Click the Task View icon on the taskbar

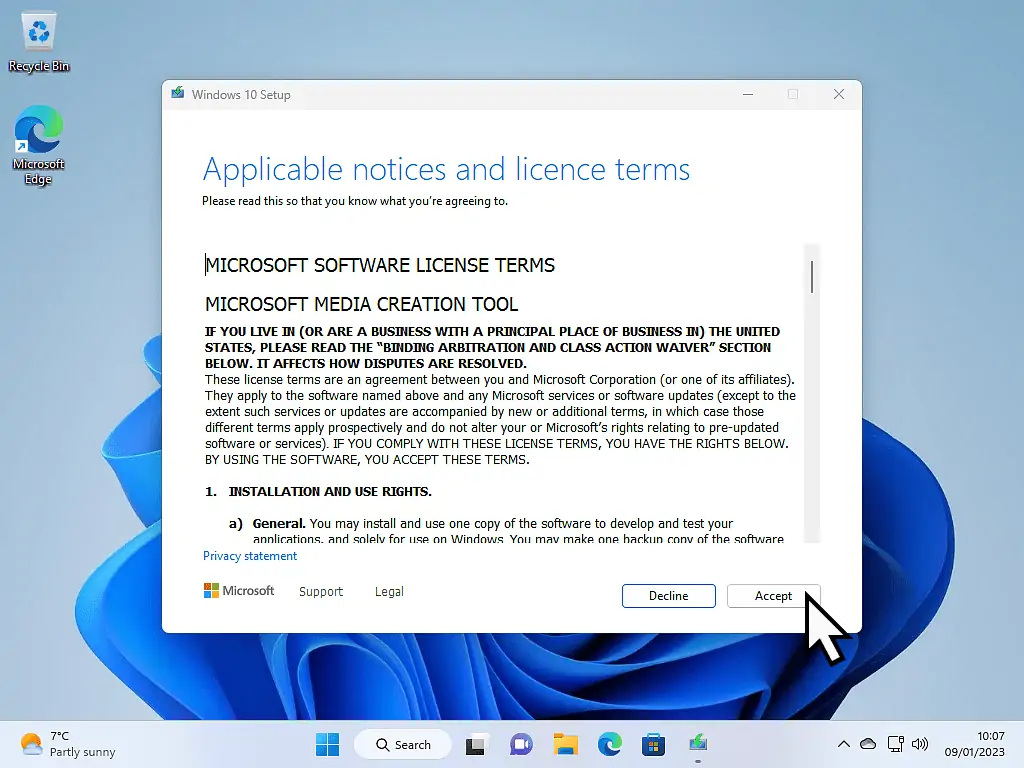476,744
